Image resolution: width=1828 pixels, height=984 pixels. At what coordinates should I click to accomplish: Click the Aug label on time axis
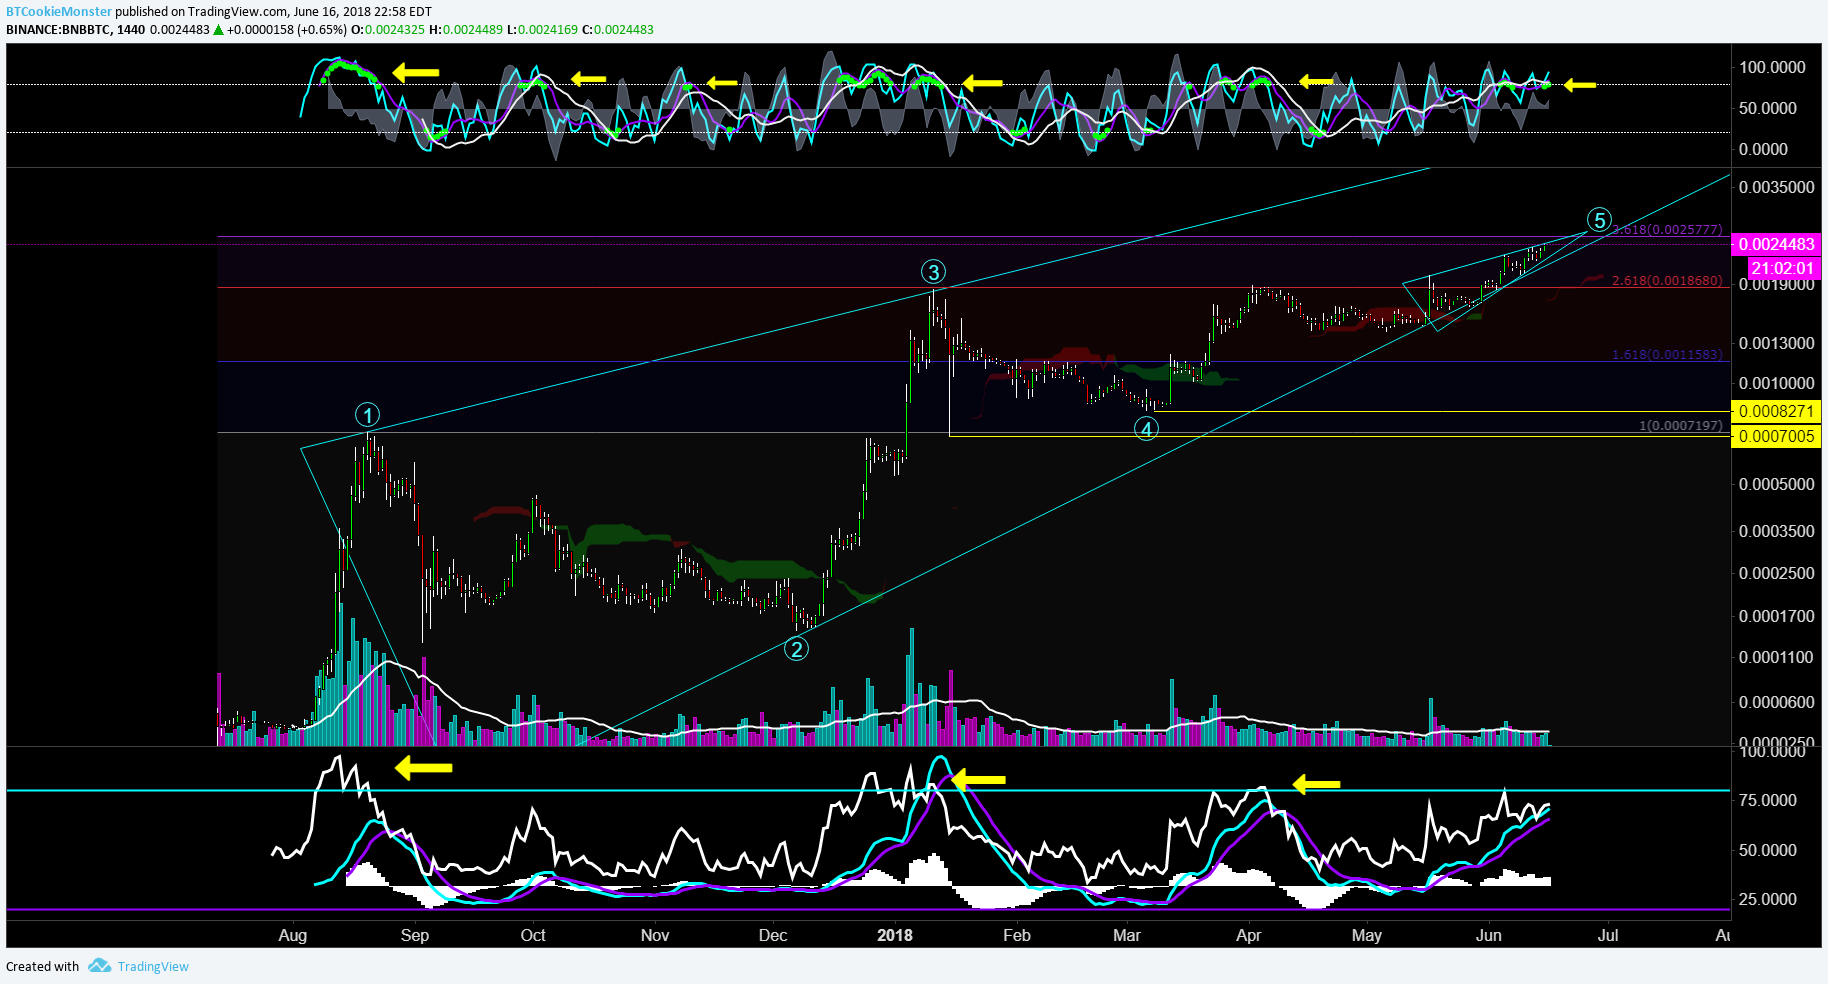pyautogui.click(x=293, y=935)
